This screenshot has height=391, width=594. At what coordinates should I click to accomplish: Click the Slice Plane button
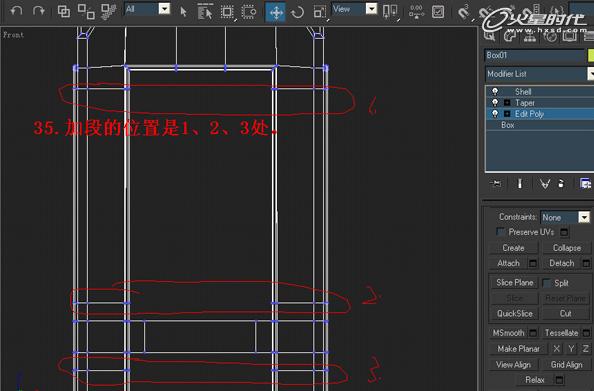coord(514,283)
